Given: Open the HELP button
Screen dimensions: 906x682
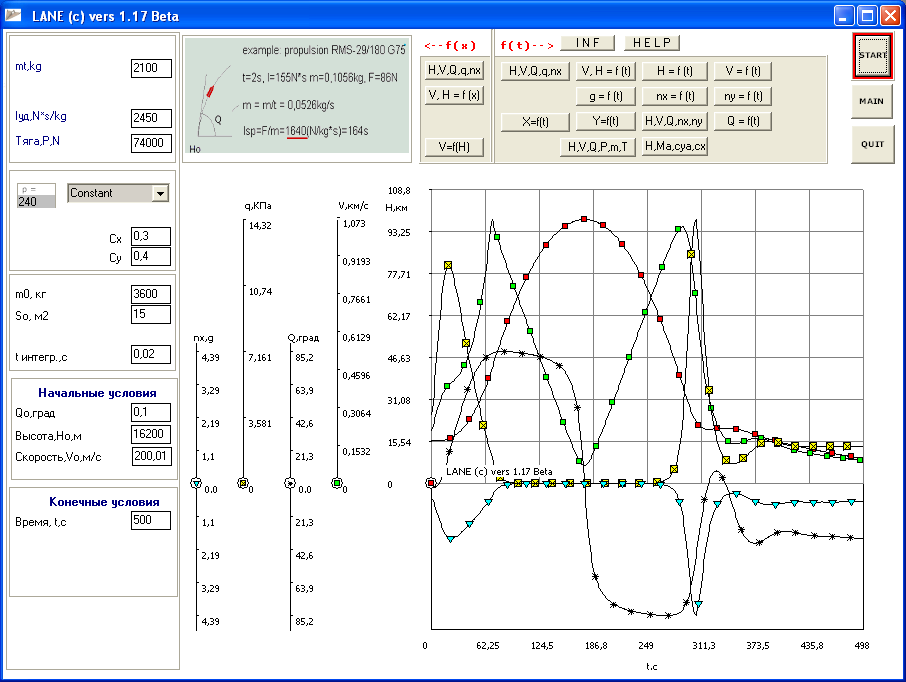Looking at the screenshot, I should (x=652, y=43).
